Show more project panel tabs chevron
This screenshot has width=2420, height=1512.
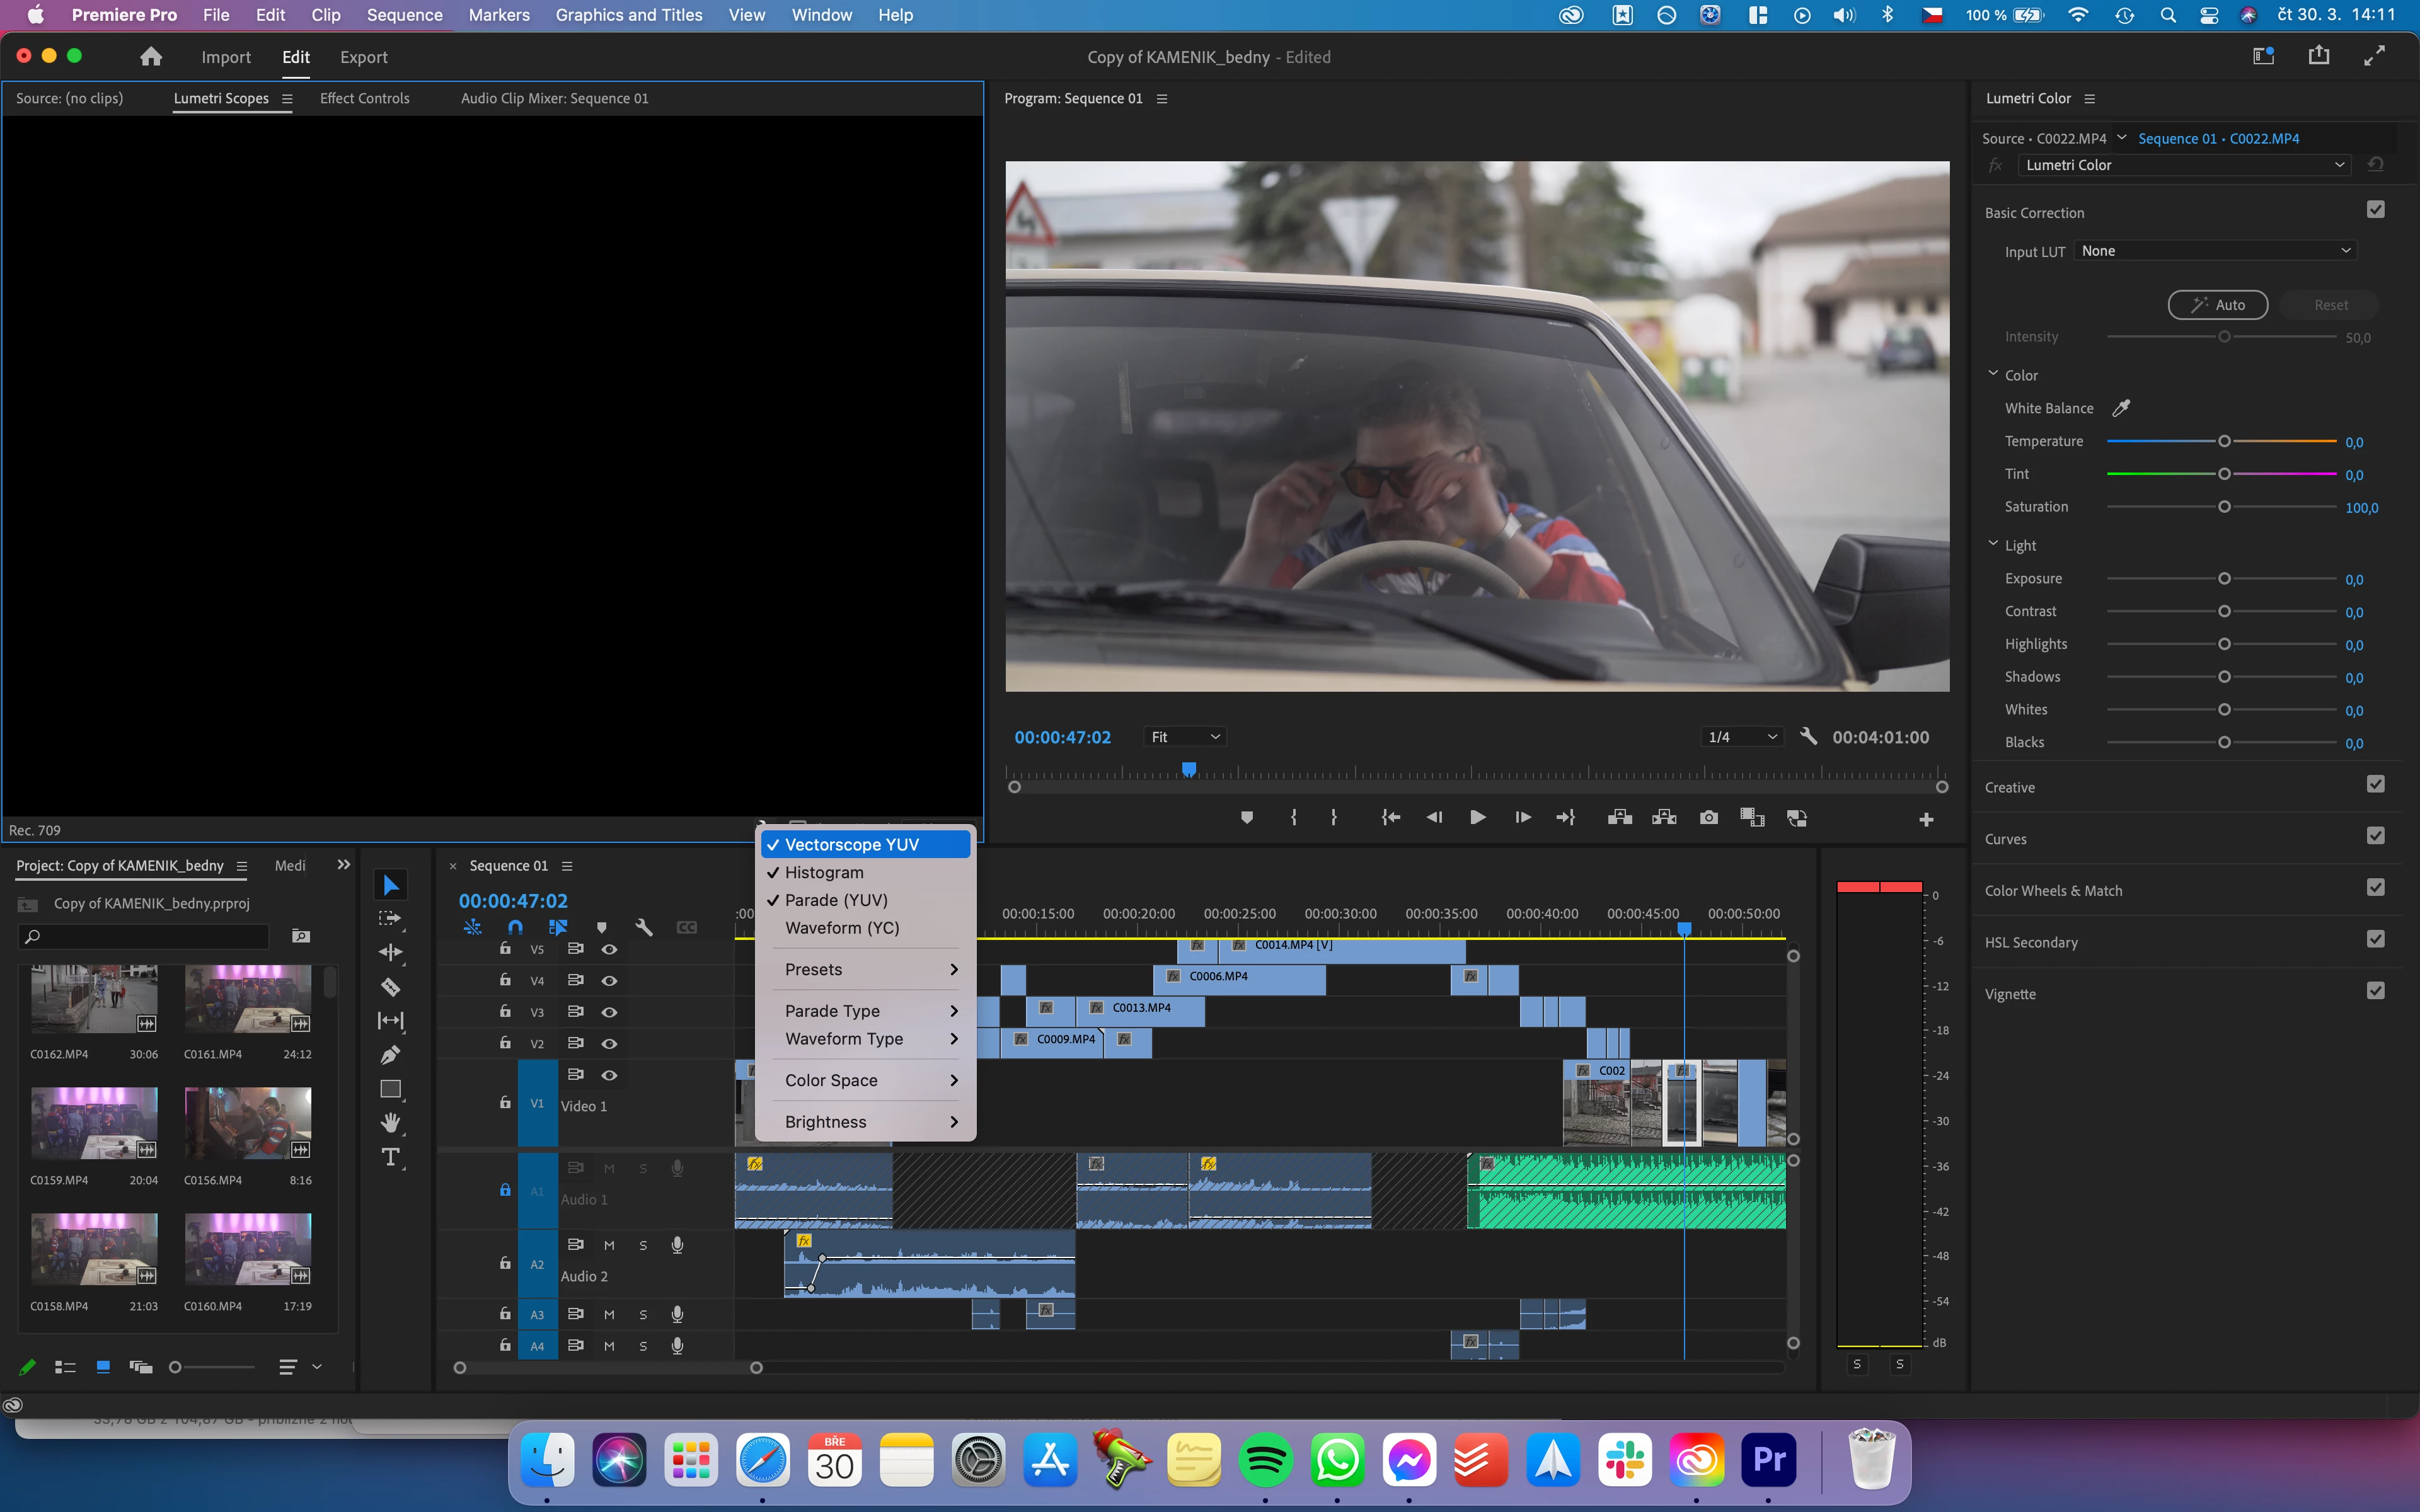tap(344, 865)
